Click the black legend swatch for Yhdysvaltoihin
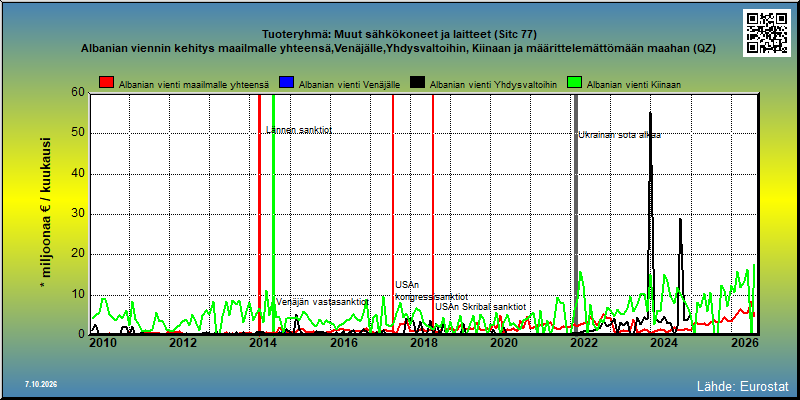800x400 pixels. (x=418, y=83)
